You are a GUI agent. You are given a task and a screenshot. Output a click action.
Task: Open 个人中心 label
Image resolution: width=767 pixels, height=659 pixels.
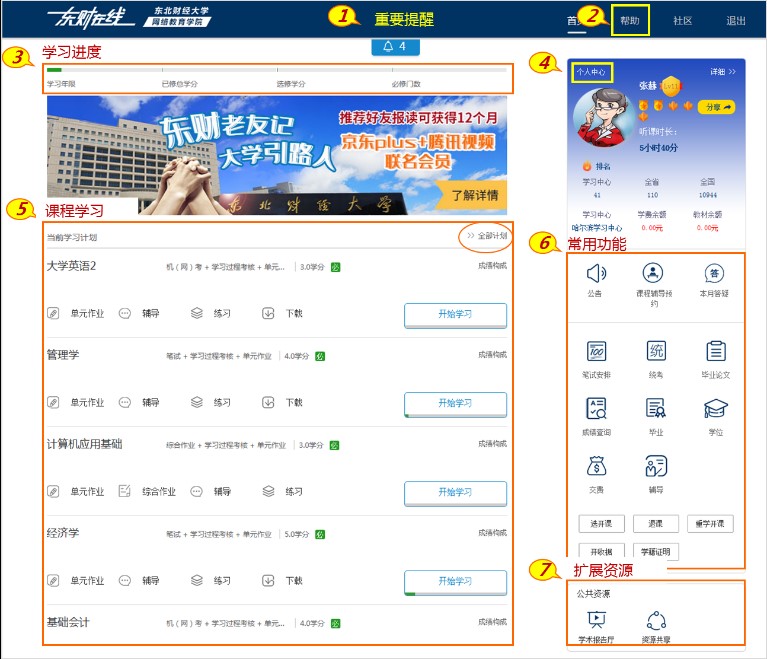point(591,72)
